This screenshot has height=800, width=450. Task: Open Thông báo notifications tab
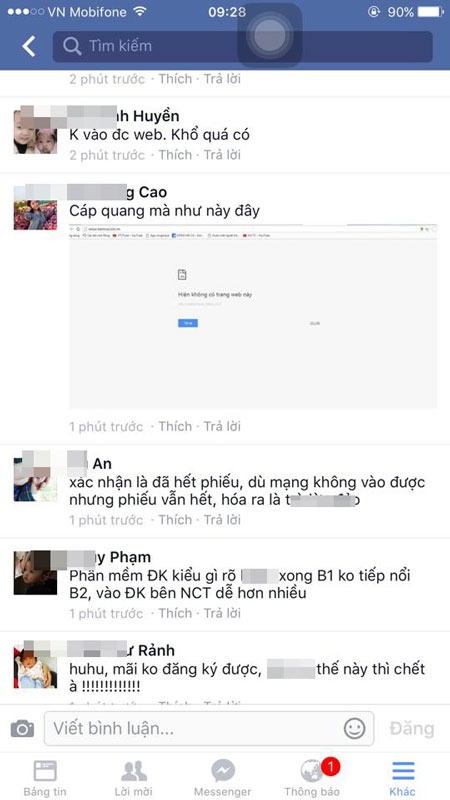312,778
